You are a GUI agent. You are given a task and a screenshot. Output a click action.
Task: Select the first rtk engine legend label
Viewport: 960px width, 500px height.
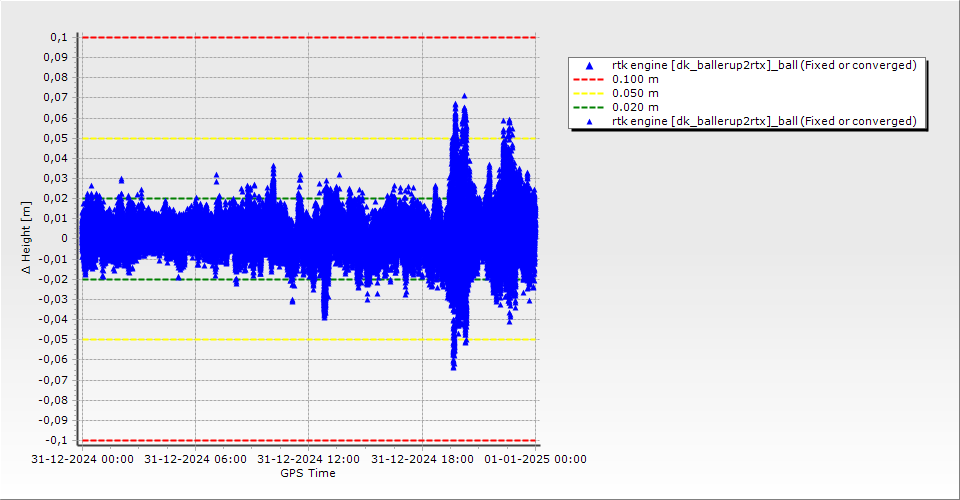tap(764, 65)
